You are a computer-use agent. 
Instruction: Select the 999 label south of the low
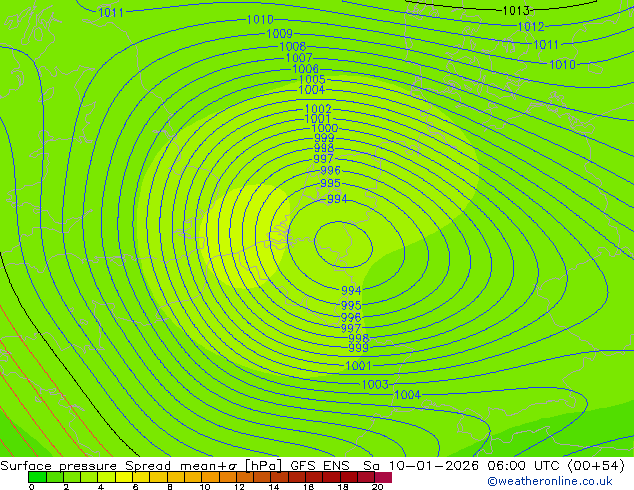pyautogui.click(x=358, y=347)
